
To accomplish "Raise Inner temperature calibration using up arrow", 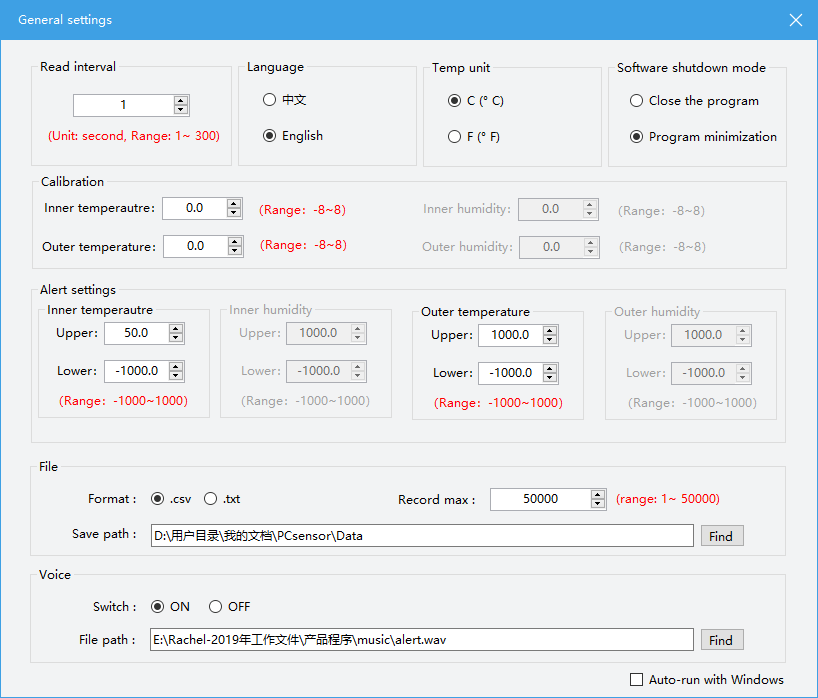I will click(234, 204).
